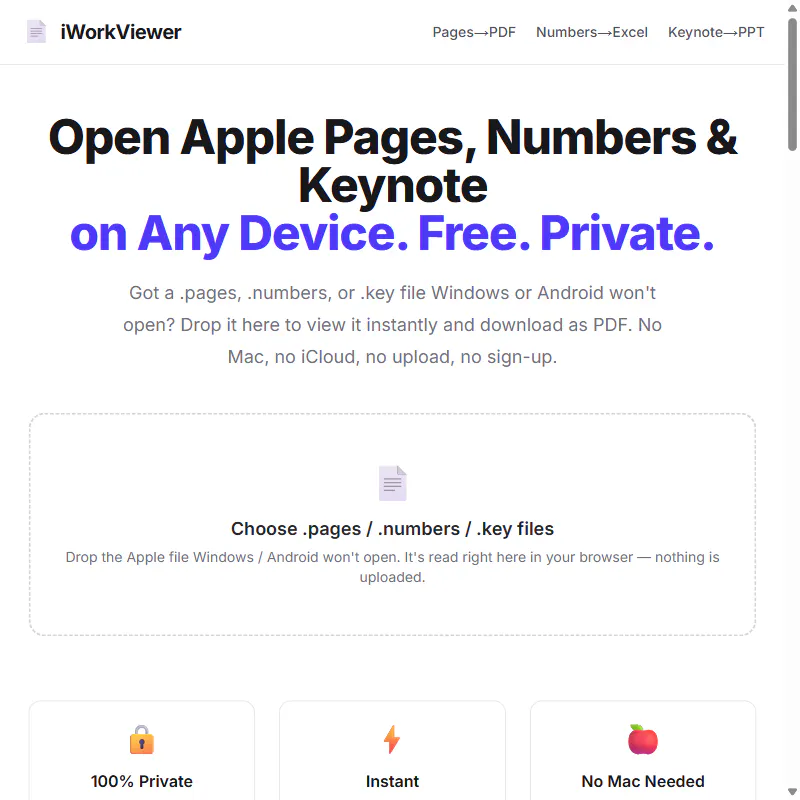This screenshot has height=800, width=800.
Task: Click the intro paragraph about .pages files
Action: point(392,325)
